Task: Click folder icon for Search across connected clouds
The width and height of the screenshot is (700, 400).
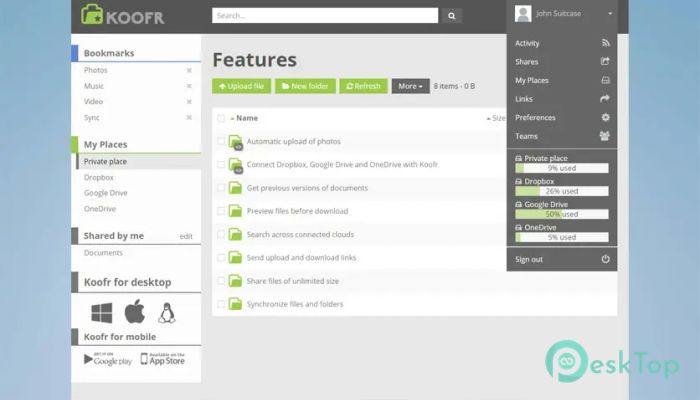Action: [235, 234]
